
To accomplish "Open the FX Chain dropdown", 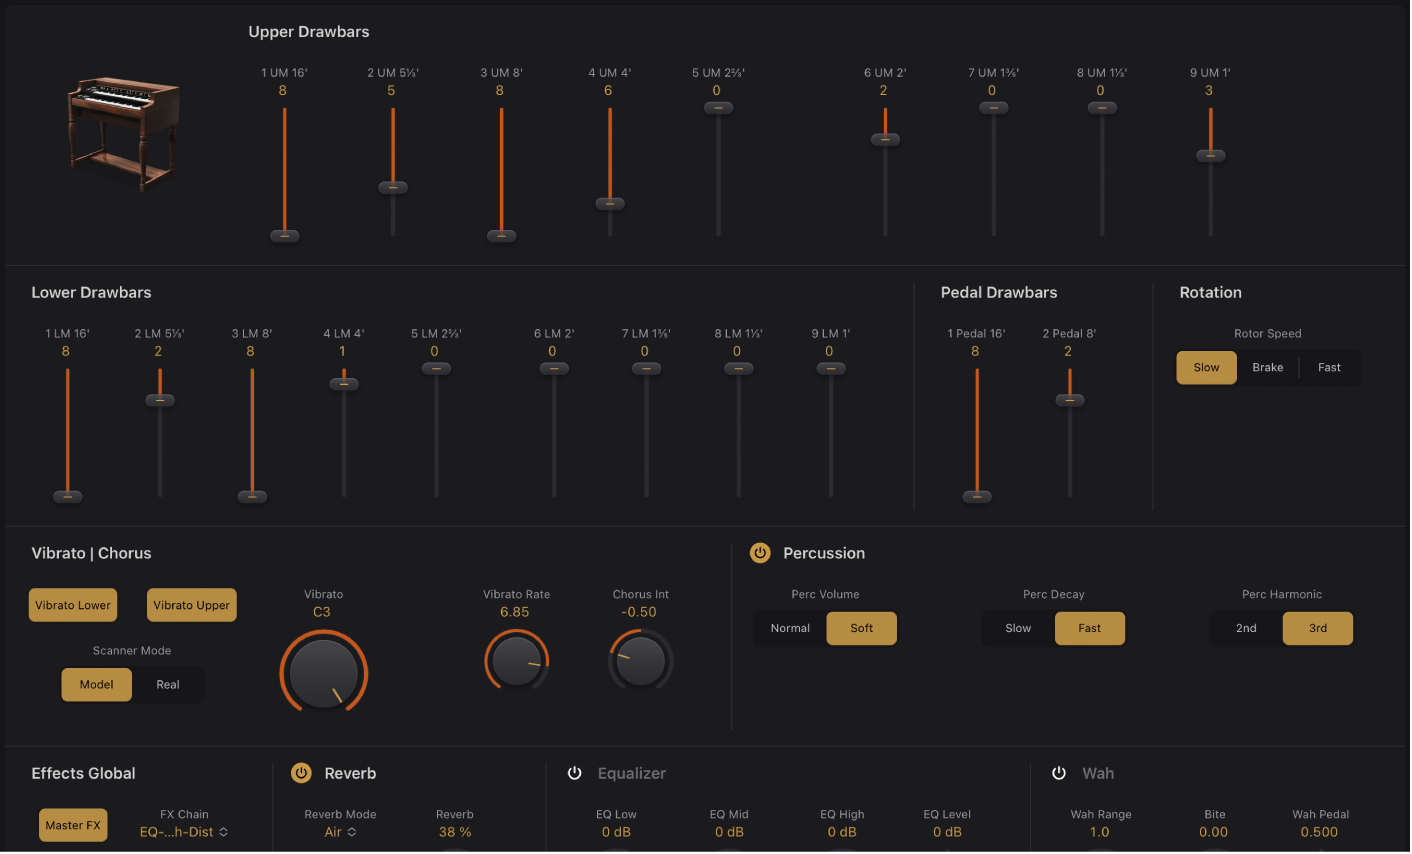I will 184,832.
